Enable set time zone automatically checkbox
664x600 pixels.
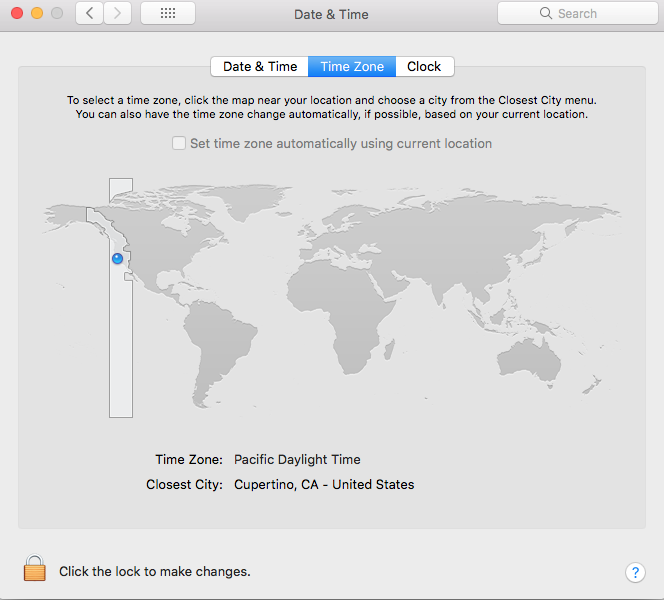[x=179, y=143]
